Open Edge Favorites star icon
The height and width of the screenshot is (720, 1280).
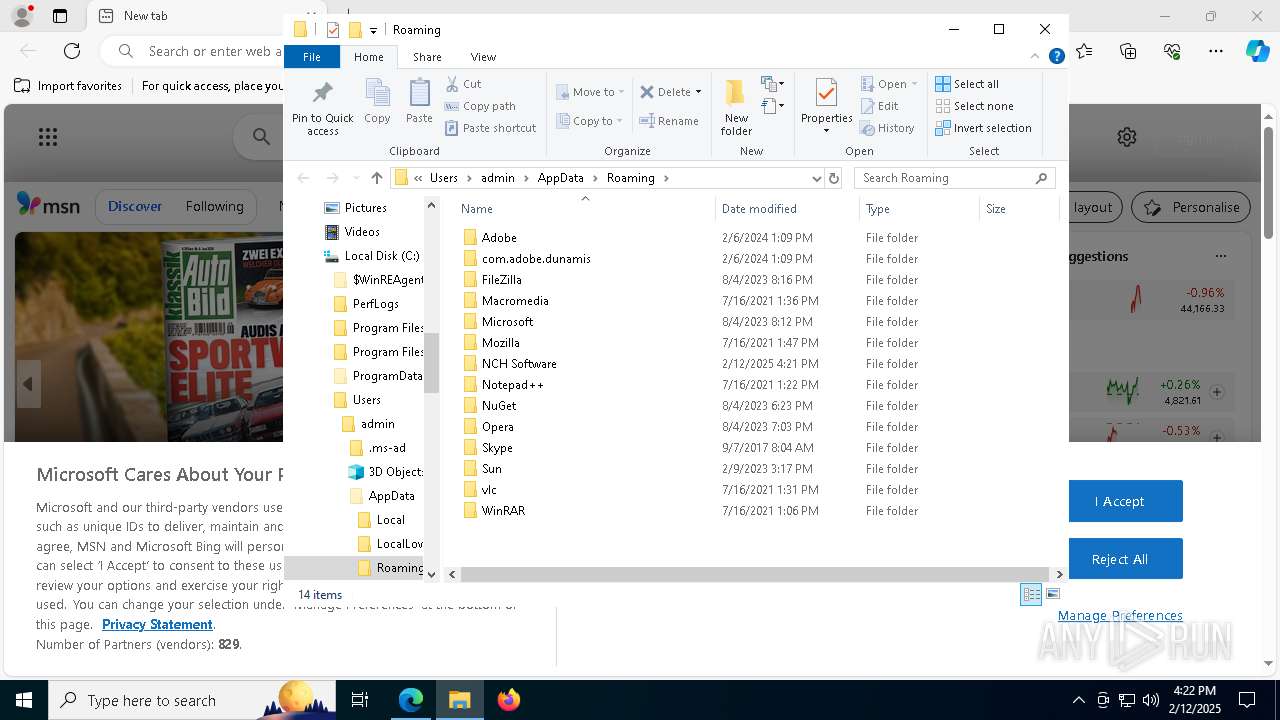[x=1084, y=51]
